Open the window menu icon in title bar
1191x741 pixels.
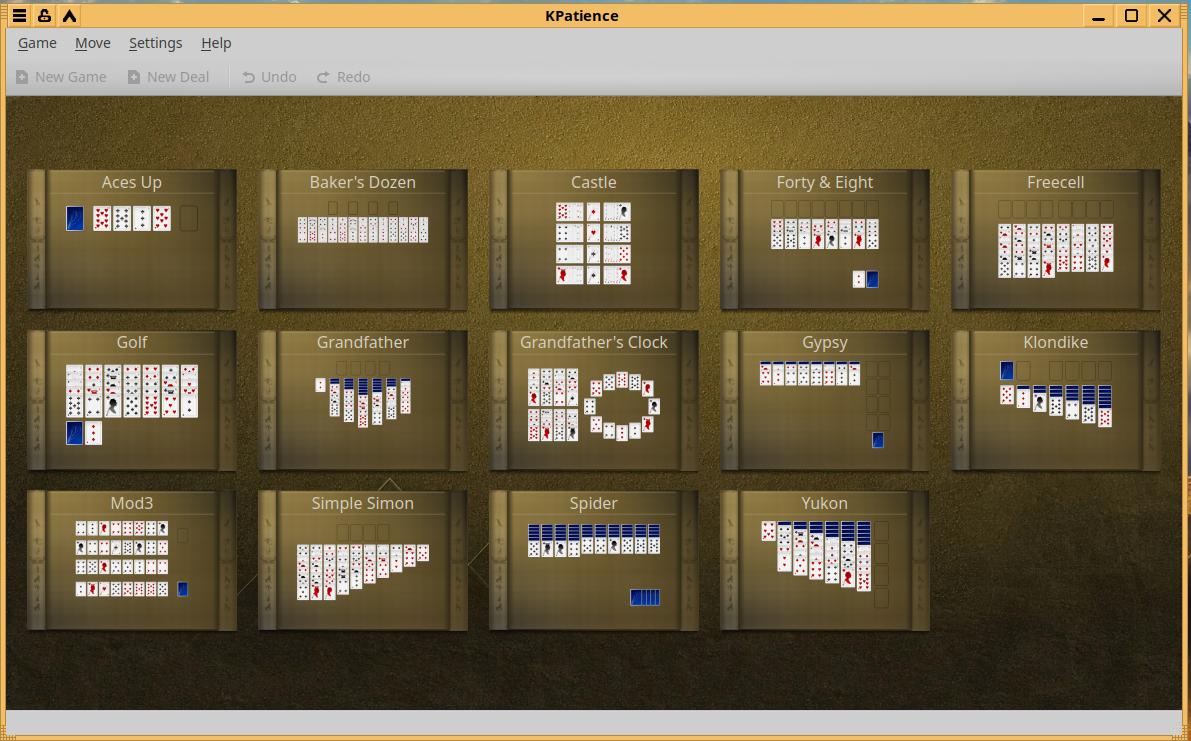point(20,16)
